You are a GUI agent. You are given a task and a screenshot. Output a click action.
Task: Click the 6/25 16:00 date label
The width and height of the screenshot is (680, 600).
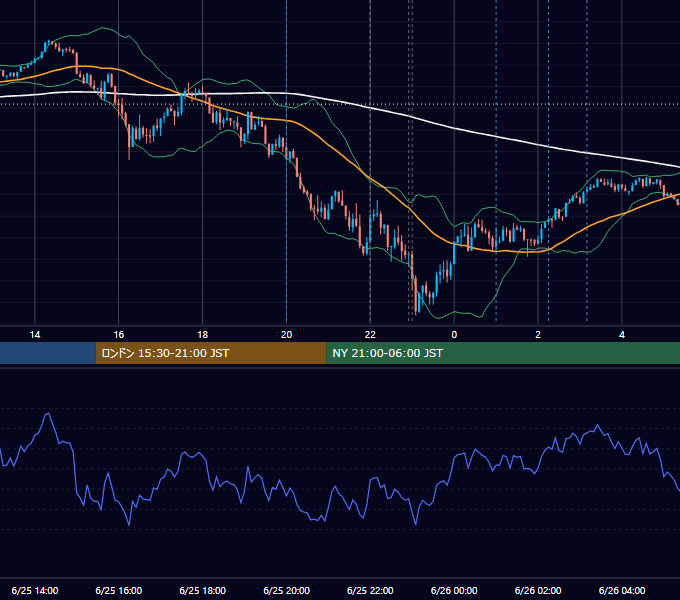pos(118,590)
